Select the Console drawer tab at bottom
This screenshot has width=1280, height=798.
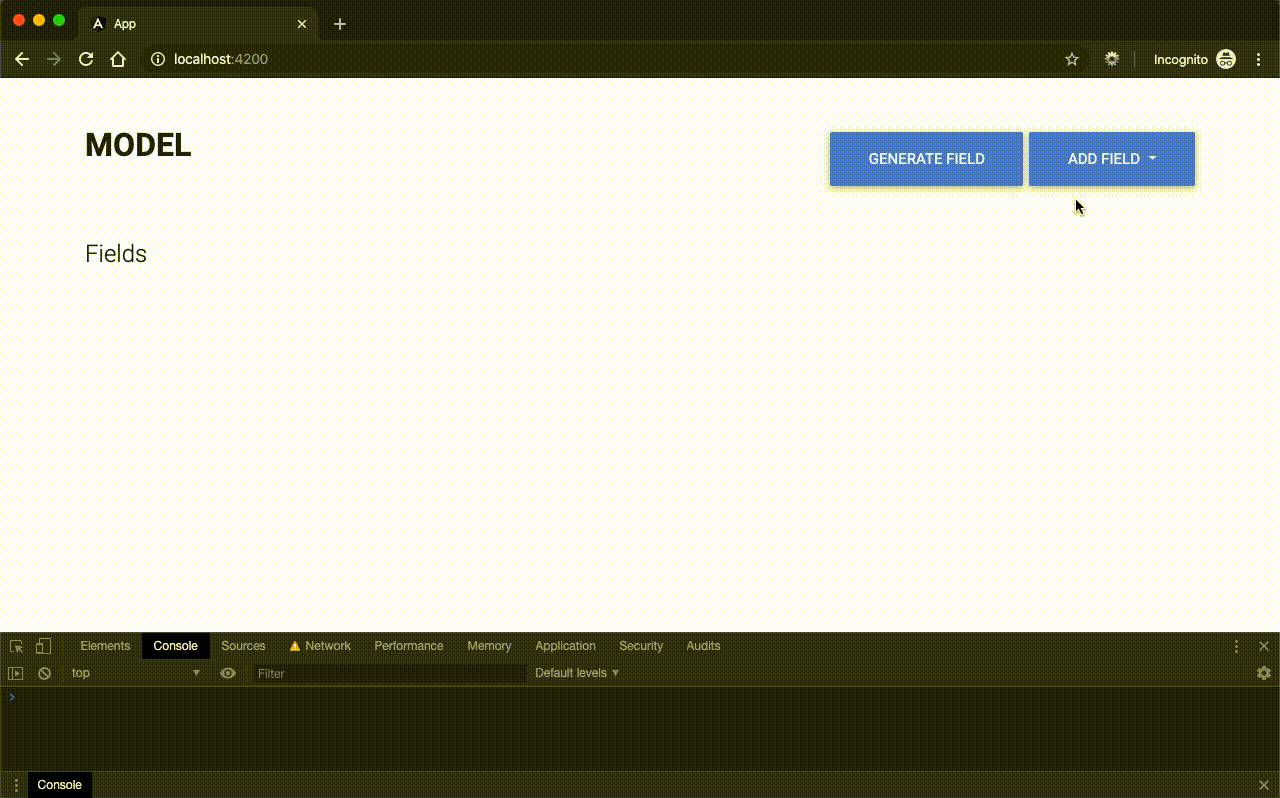pyautogui.click(x=59, y=785)
